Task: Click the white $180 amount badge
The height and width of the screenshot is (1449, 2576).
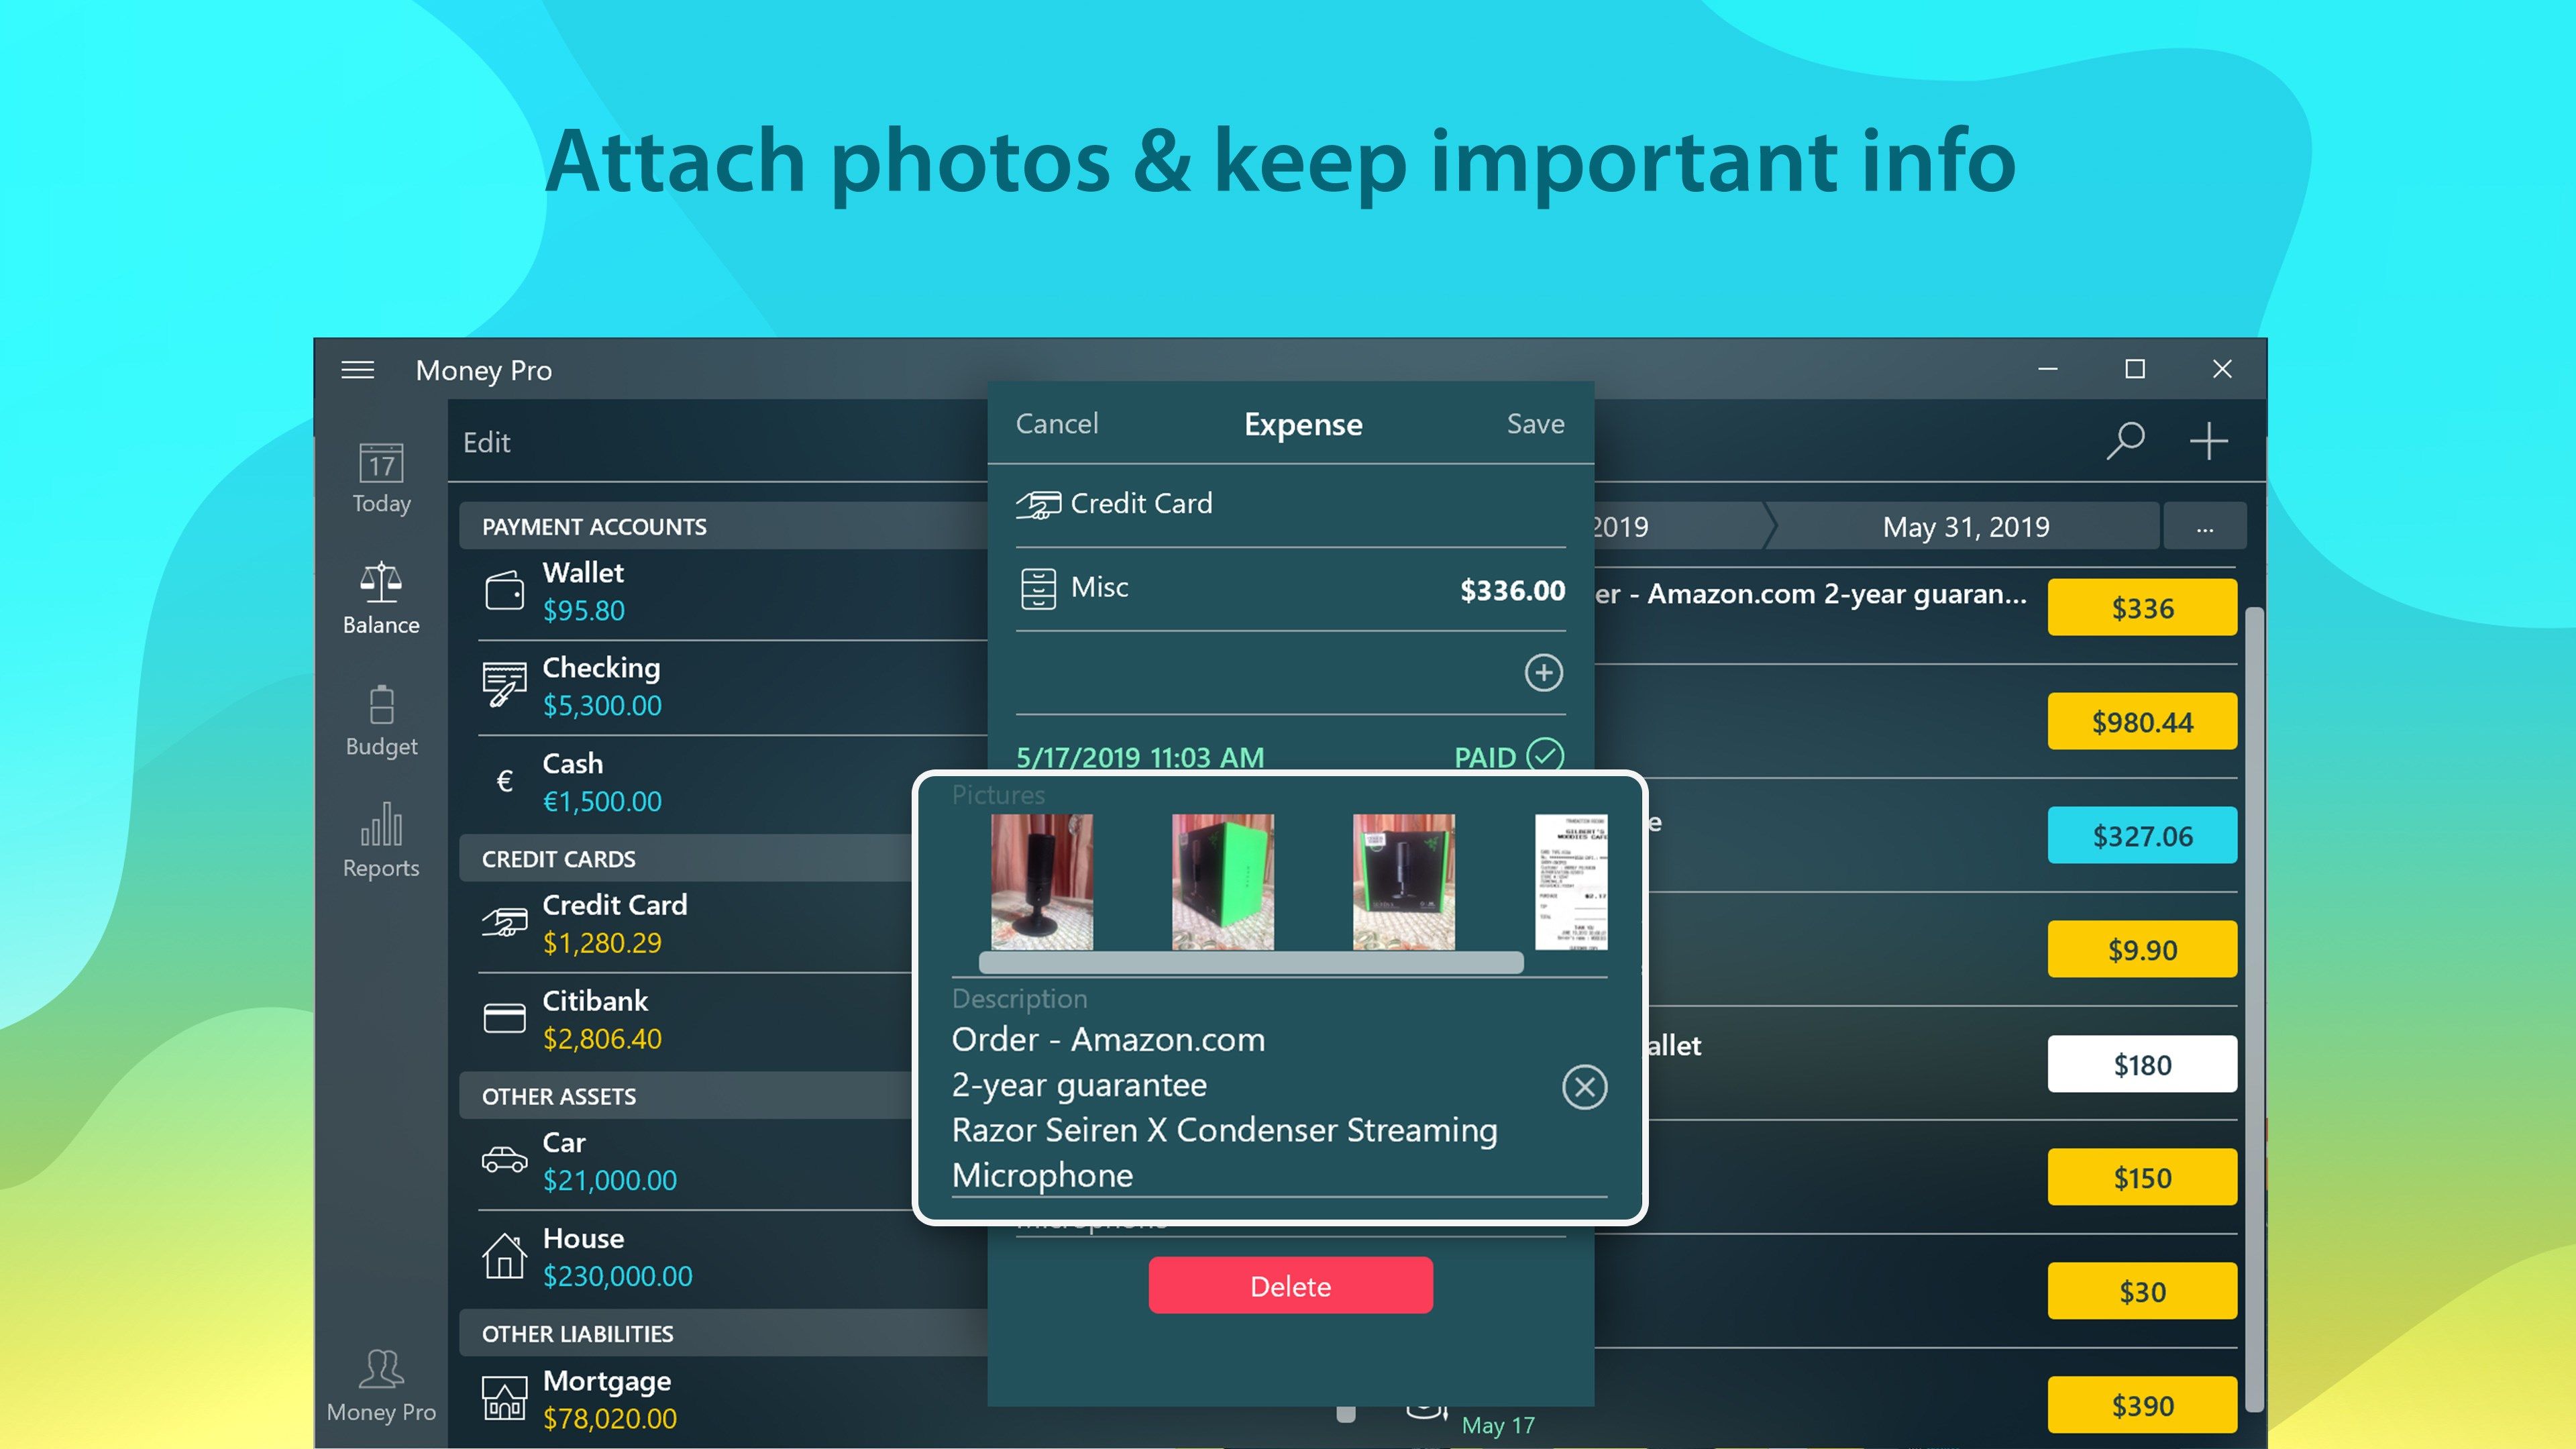Action: (2141, 1064)
